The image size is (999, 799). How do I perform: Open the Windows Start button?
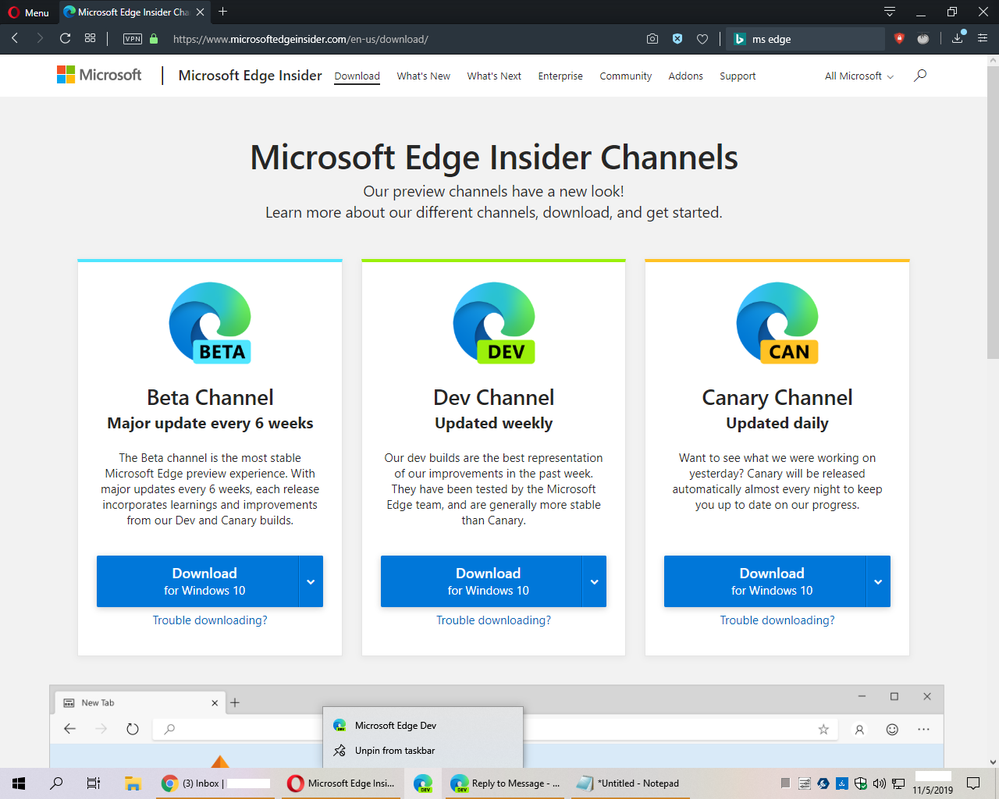point(18,783)
